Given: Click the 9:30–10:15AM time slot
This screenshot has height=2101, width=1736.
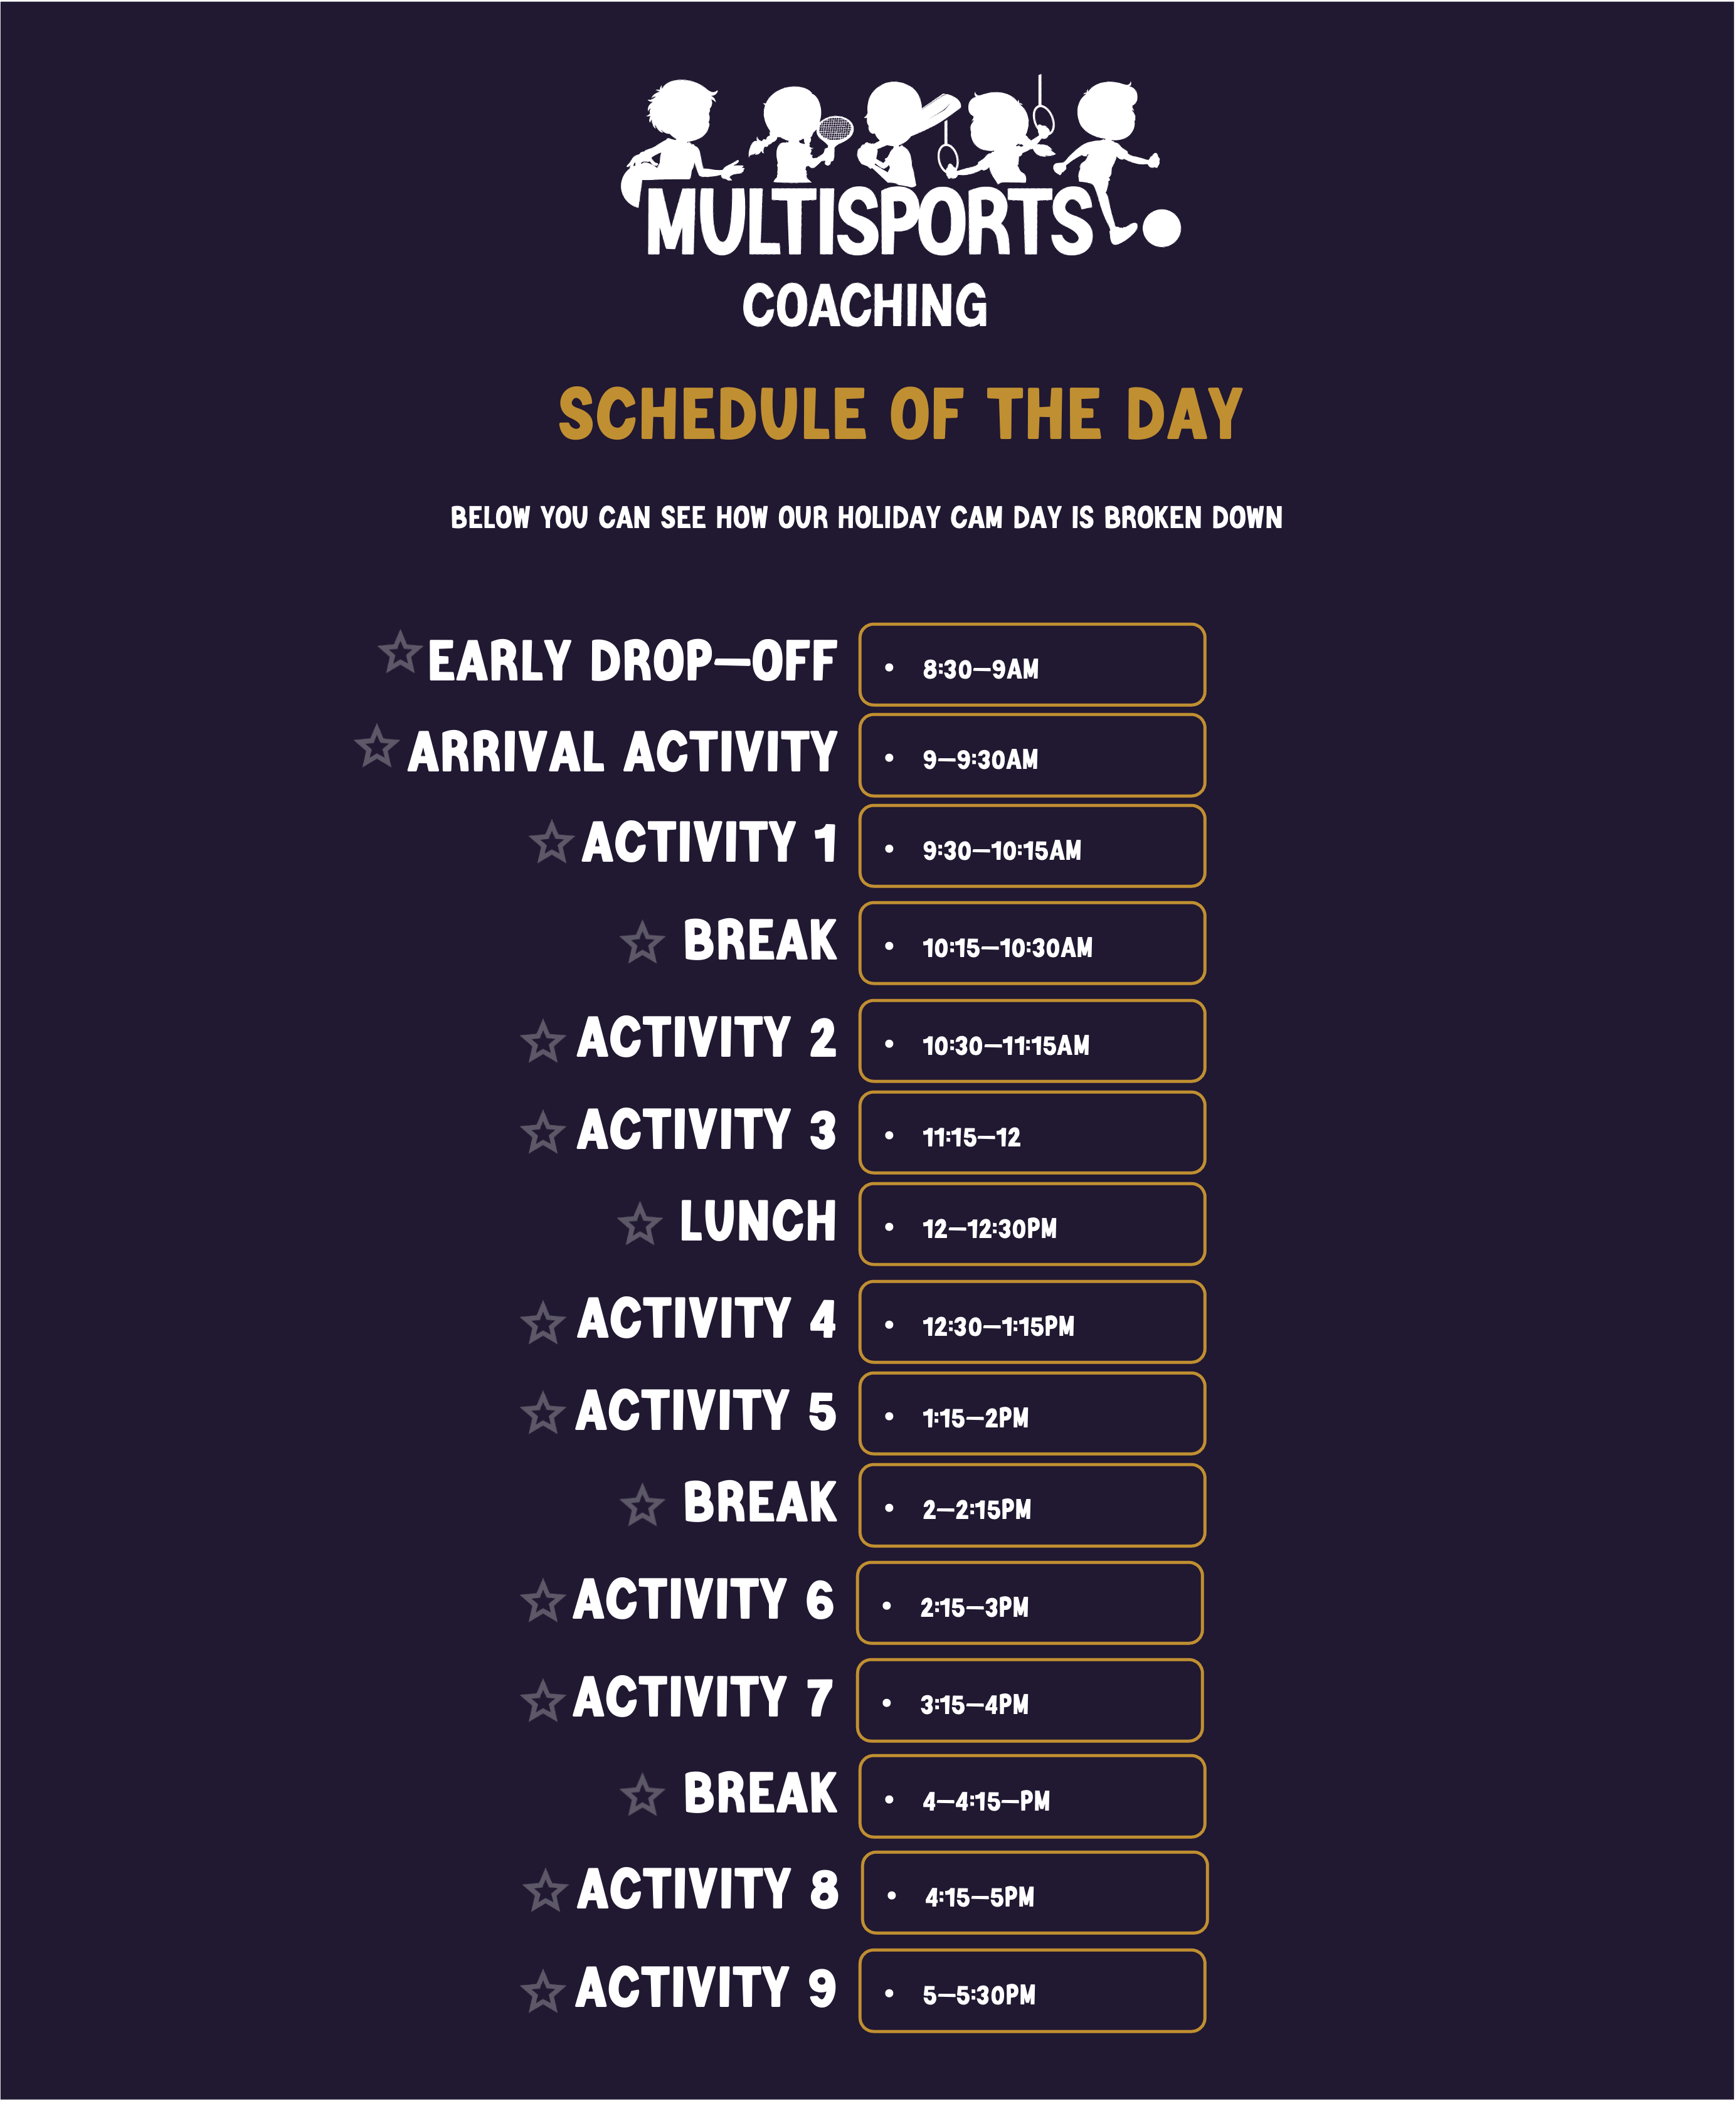Looking at the screenshot, I should point(1032,846).
